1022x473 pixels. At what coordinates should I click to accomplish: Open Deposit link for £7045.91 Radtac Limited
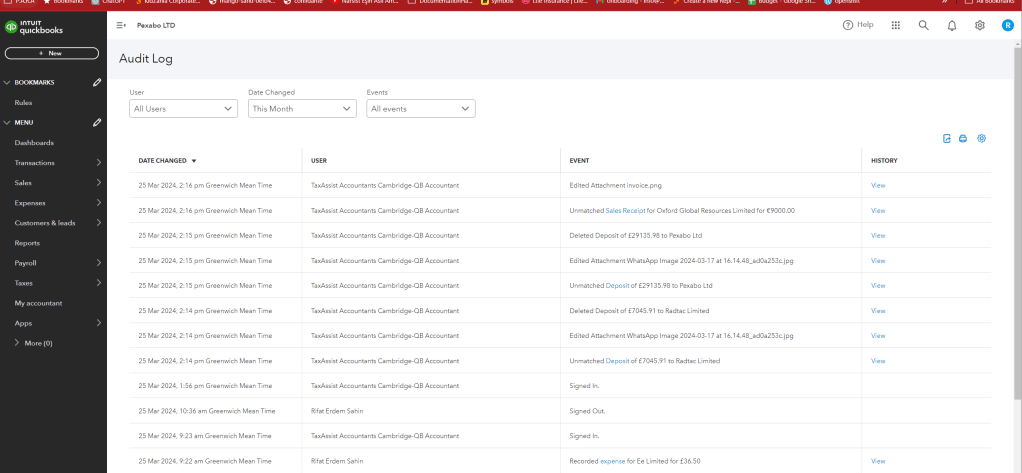[x=617, y=361]
